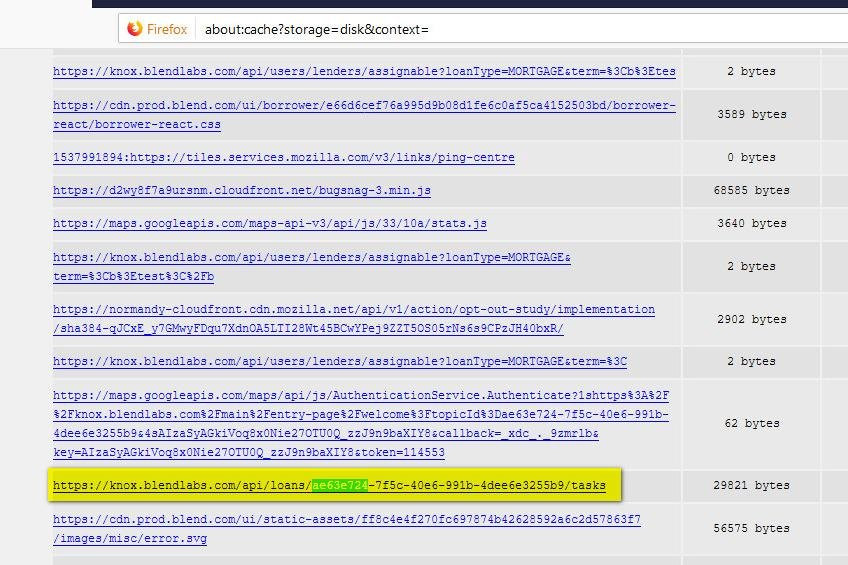Click the 29821 bytes size cell
Viewport: 848px width, 565px height.
pyautogui.click(x=753, y=486)
